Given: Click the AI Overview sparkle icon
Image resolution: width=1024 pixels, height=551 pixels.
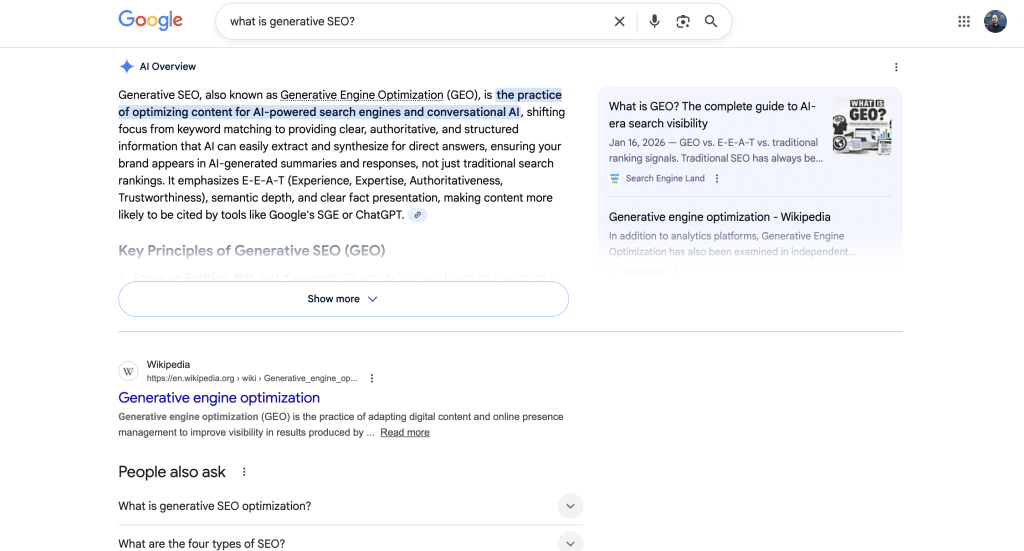Looking at the screenshot, I should tap(126, 67).
